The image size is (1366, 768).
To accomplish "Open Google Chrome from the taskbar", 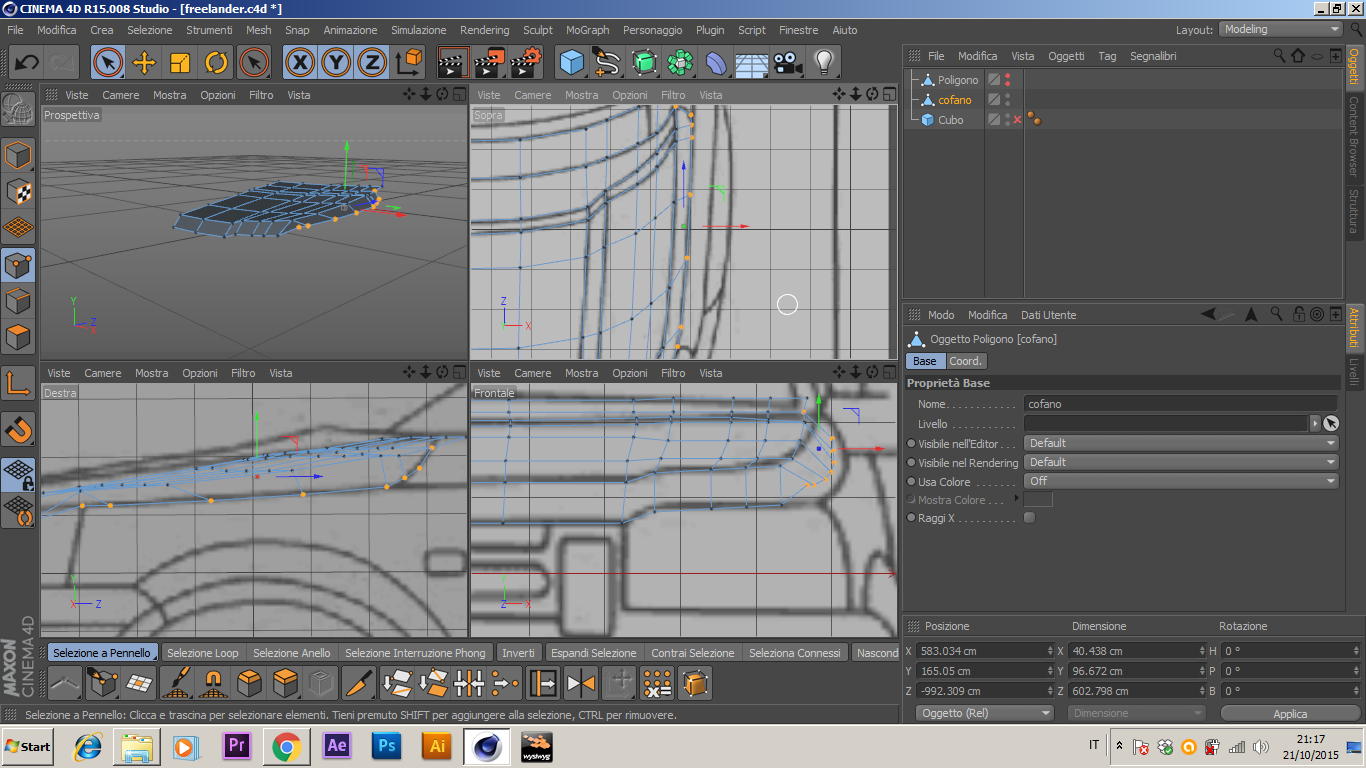I will [x=287, y=746].
